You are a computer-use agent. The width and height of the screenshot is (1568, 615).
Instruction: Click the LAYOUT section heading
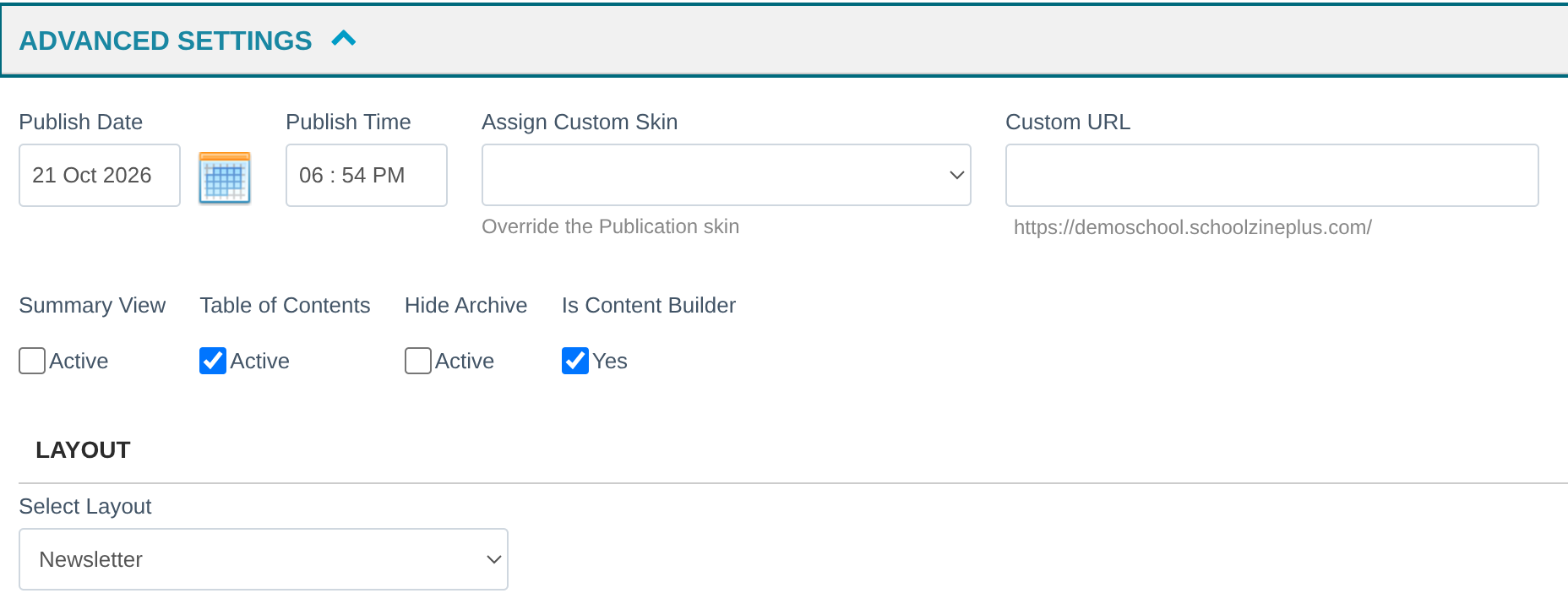pos(83,450)
